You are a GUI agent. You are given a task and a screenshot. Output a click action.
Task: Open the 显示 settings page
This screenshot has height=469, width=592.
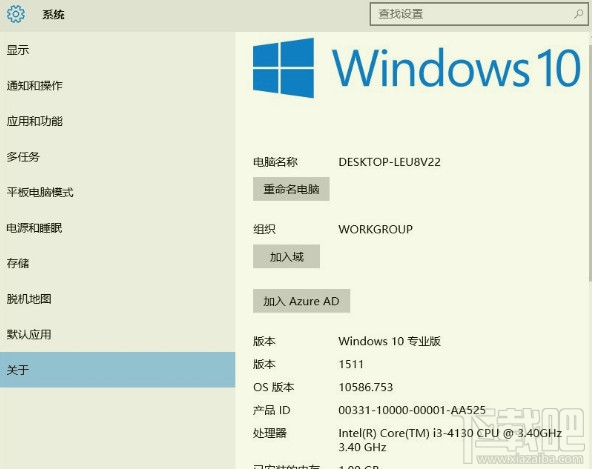pyautogui.click(x=117, y=50)
